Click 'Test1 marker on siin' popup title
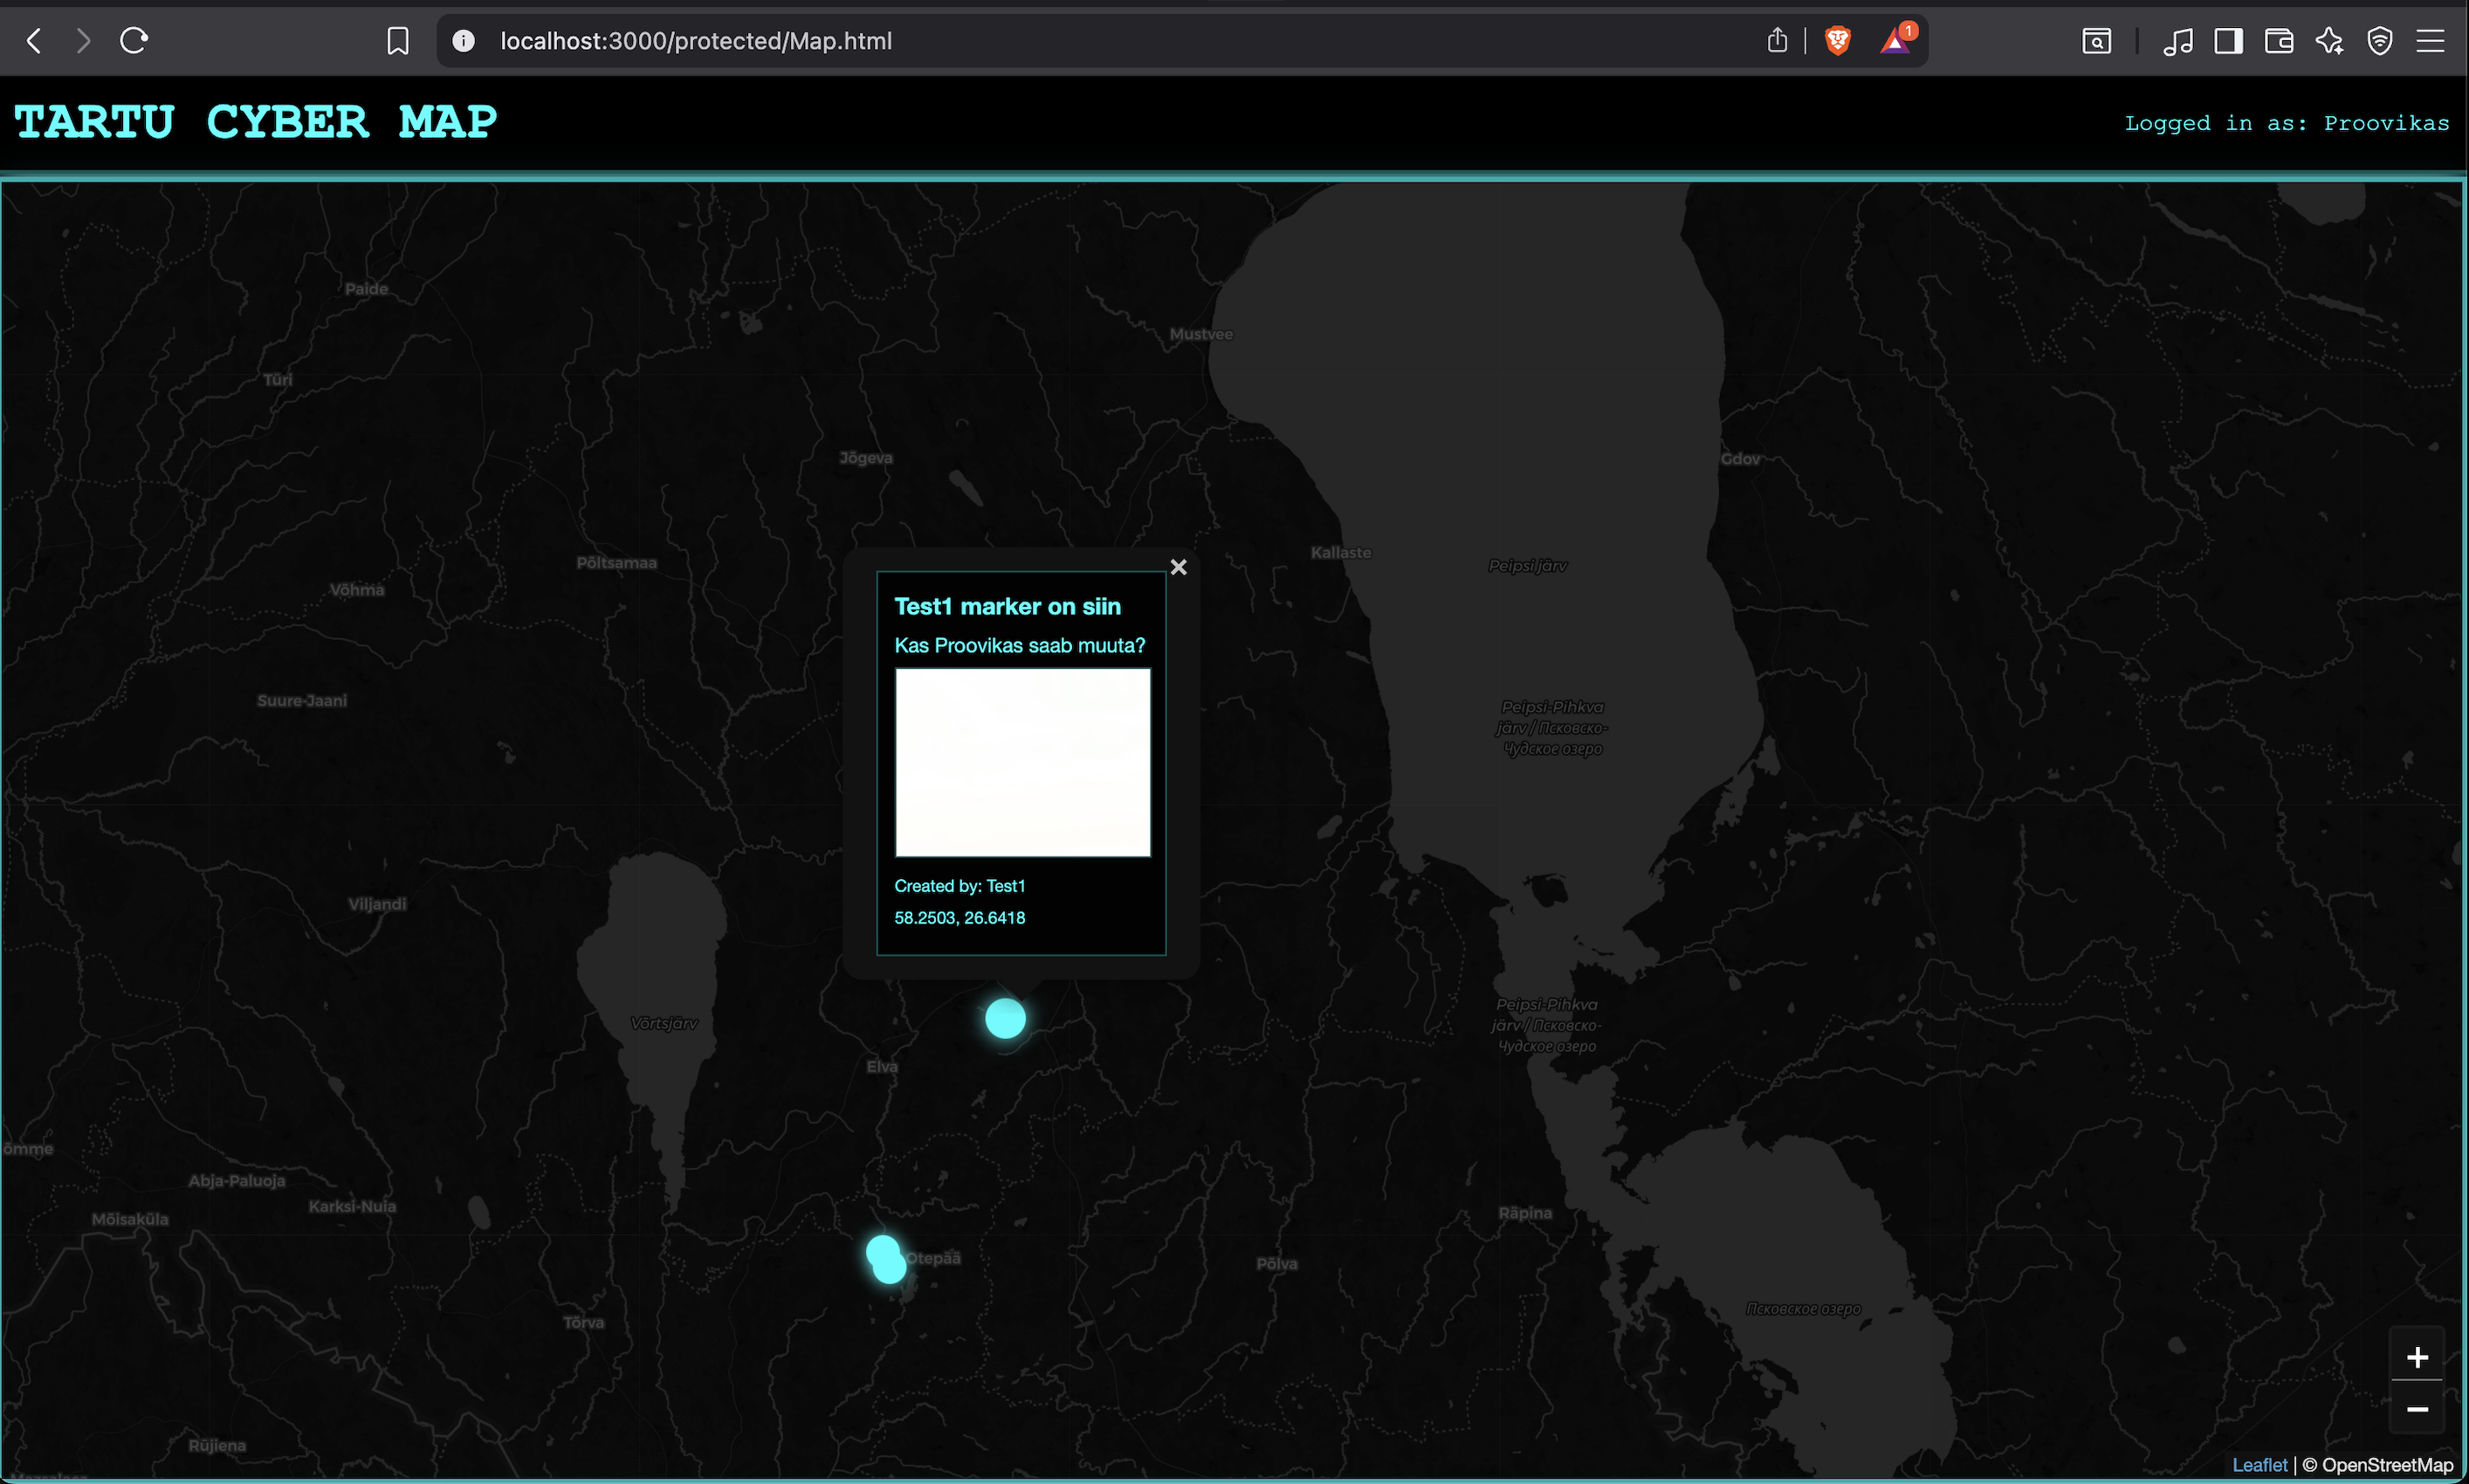Image resolution: width=2469 pixels, height=1484 pixels. point(1008,606)
